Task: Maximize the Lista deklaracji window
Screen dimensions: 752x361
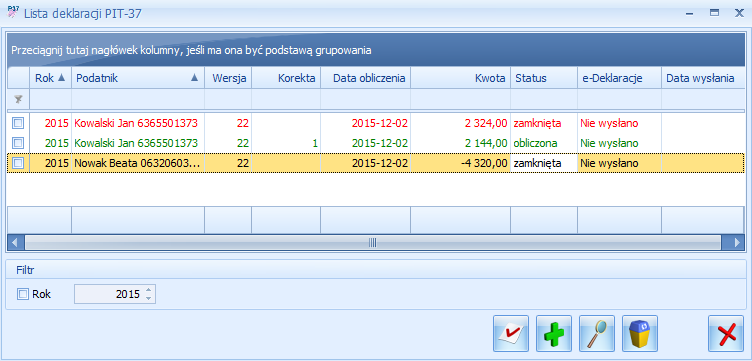Action: [x=715, y=13]
